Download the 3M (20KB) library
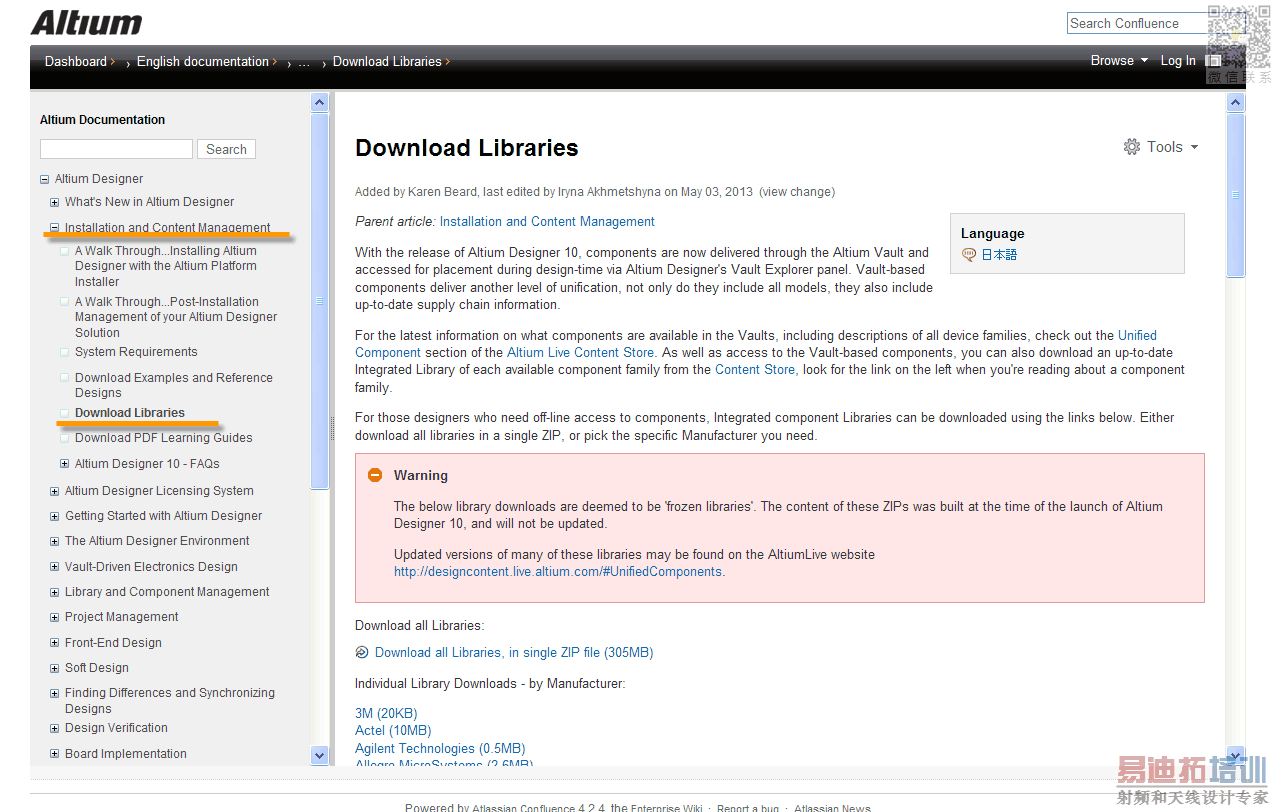Viewport: 1276px width, 812px height. [x=386, y=714]
